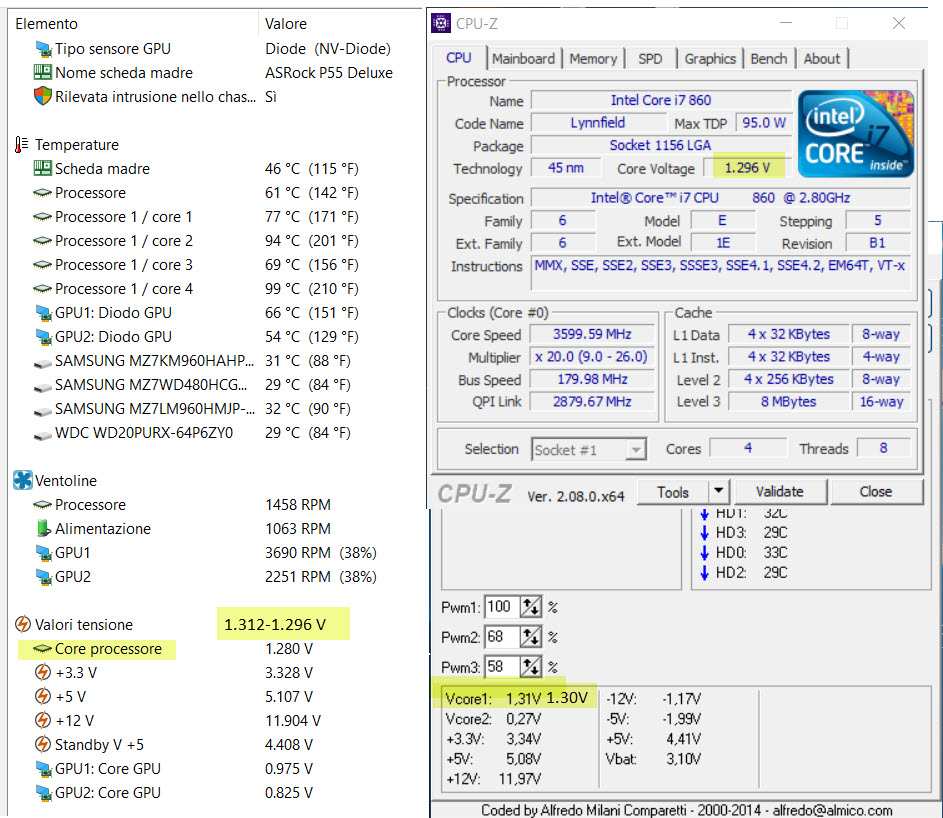Click the GPU2: Core GPU voltage icon
This screenshot has width=943, height=818.
point(43,793)
